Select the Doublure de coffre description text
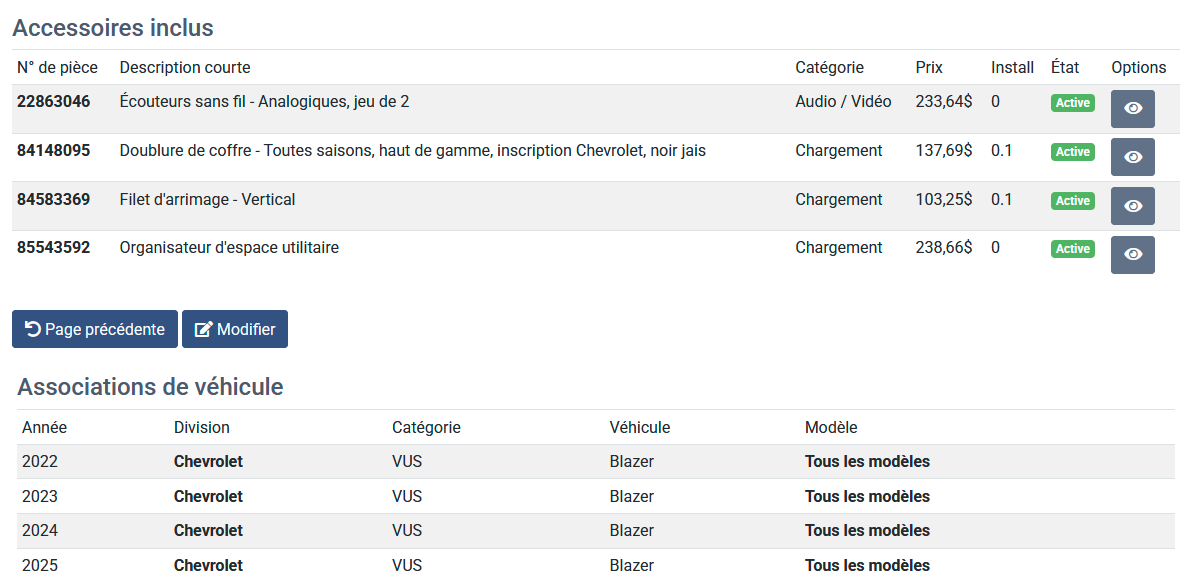 [x=412, y=151]
